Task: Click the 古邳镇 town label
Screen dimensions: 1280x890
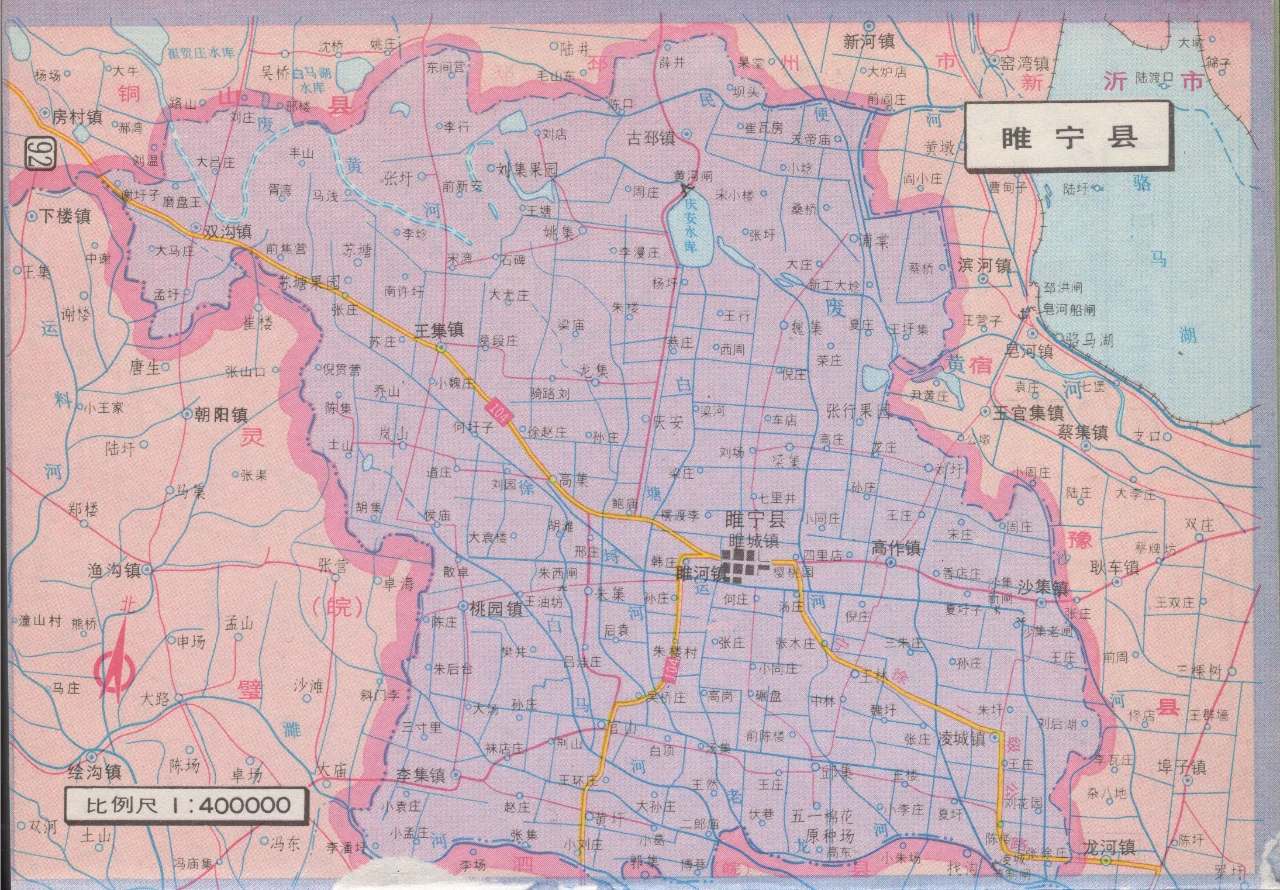Action: coord(650,139)
